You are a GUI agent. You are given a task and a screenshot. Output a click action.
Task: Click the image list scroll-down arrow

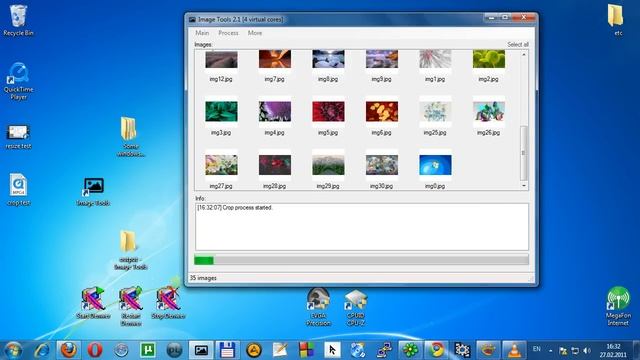pos(524,185)
